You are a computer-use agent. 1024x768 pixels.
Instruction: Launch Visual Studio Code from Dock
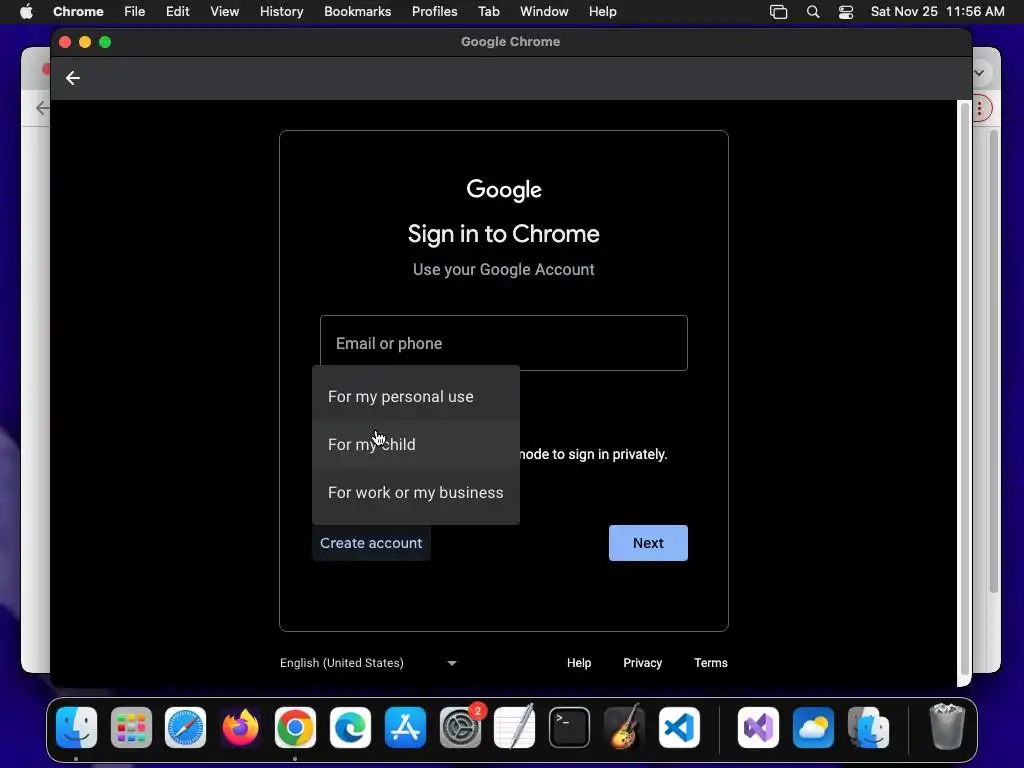pyautogui.click(x=679, y=728)
